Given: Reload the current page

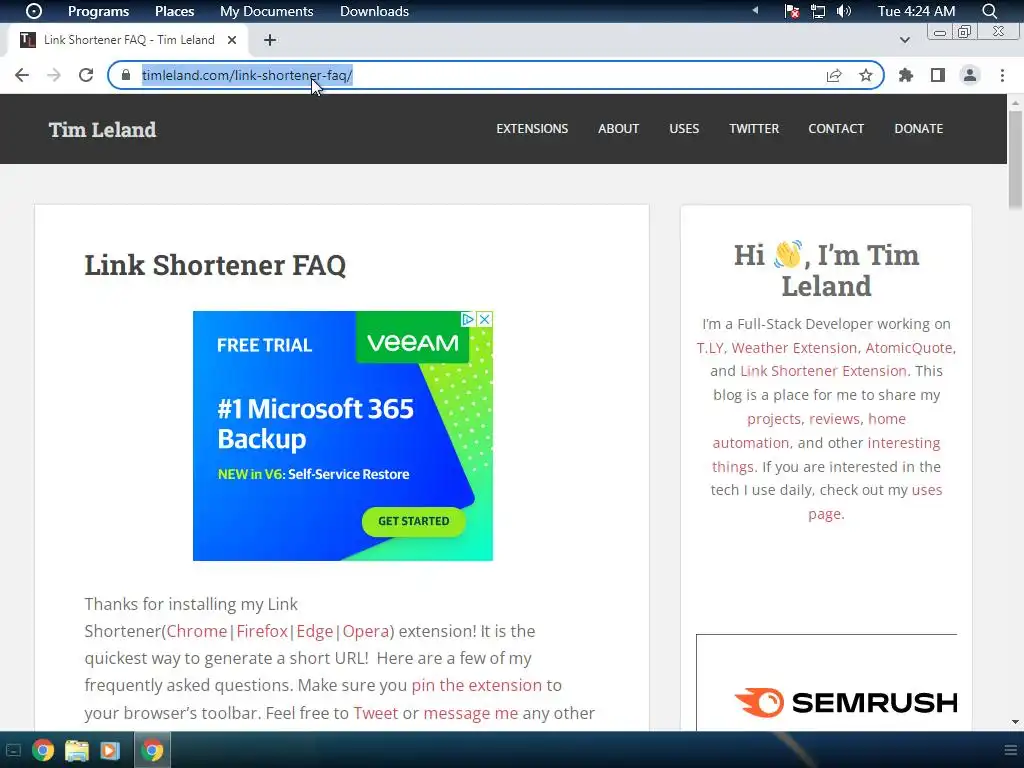Looking at the screenshot, I should 86,75.
